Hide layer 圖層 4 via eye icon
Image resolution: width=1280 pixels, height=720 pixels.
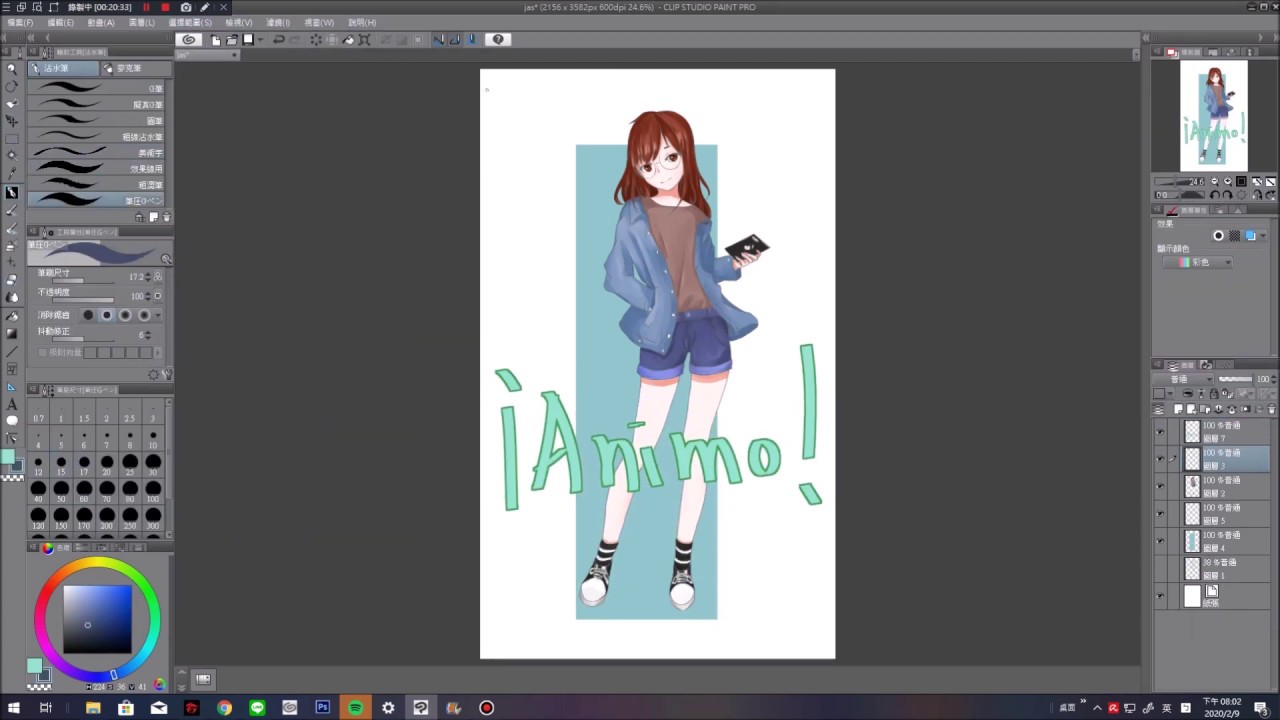coord(1160,541)
